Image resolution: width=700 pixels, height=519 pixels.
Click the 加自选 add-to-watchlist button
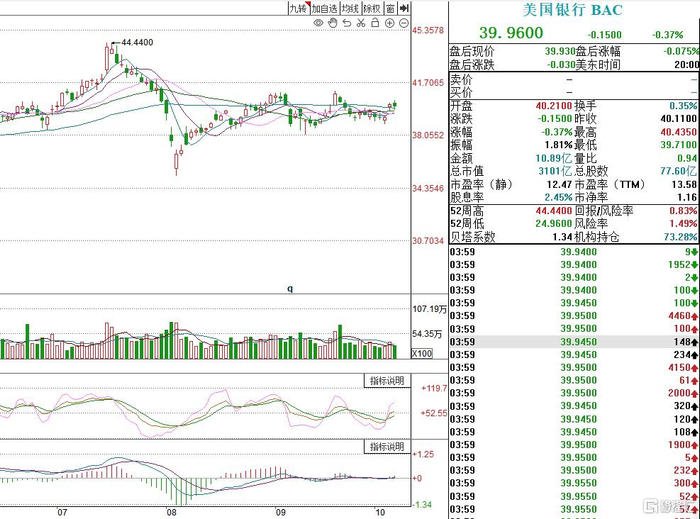click(x=325, y=8)
